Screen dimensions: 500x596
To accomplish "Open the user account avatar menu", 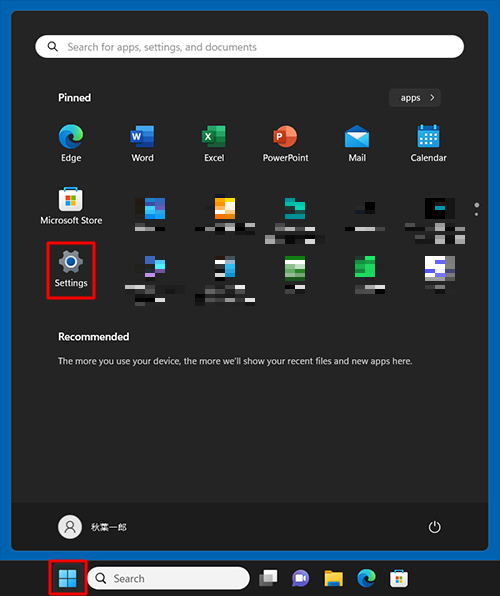I will 70,527.
